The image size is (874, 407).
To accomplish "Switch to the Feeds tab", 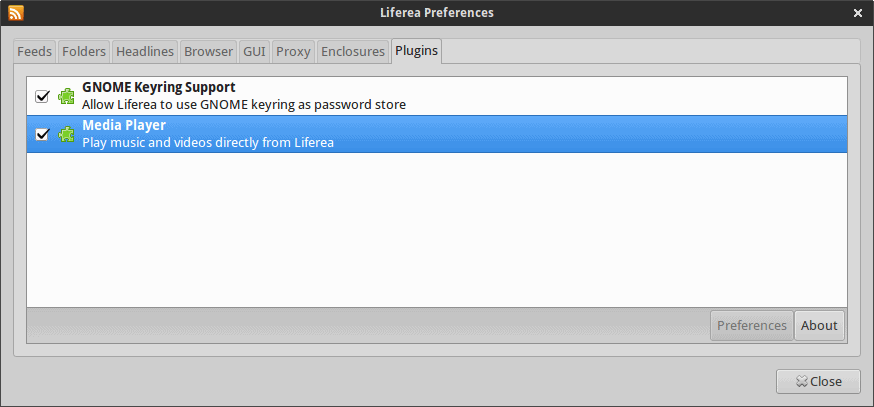I will [x=35, y=52].
